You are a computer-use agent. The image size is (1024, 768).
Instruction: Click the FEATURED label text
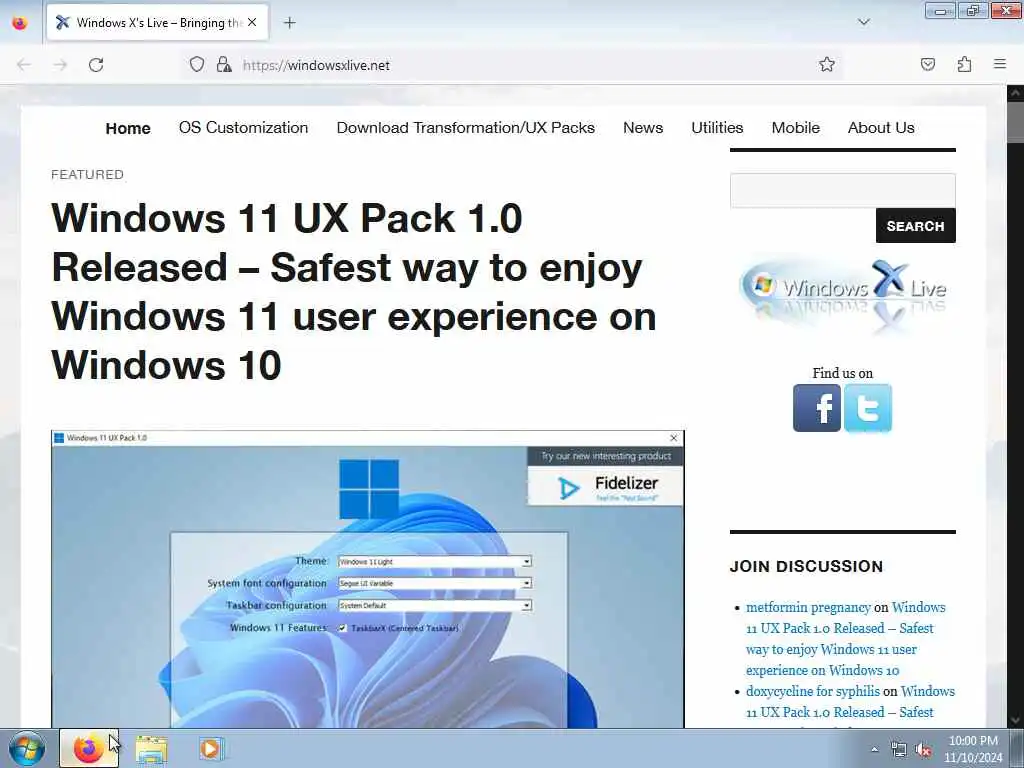tap(88, 174)
